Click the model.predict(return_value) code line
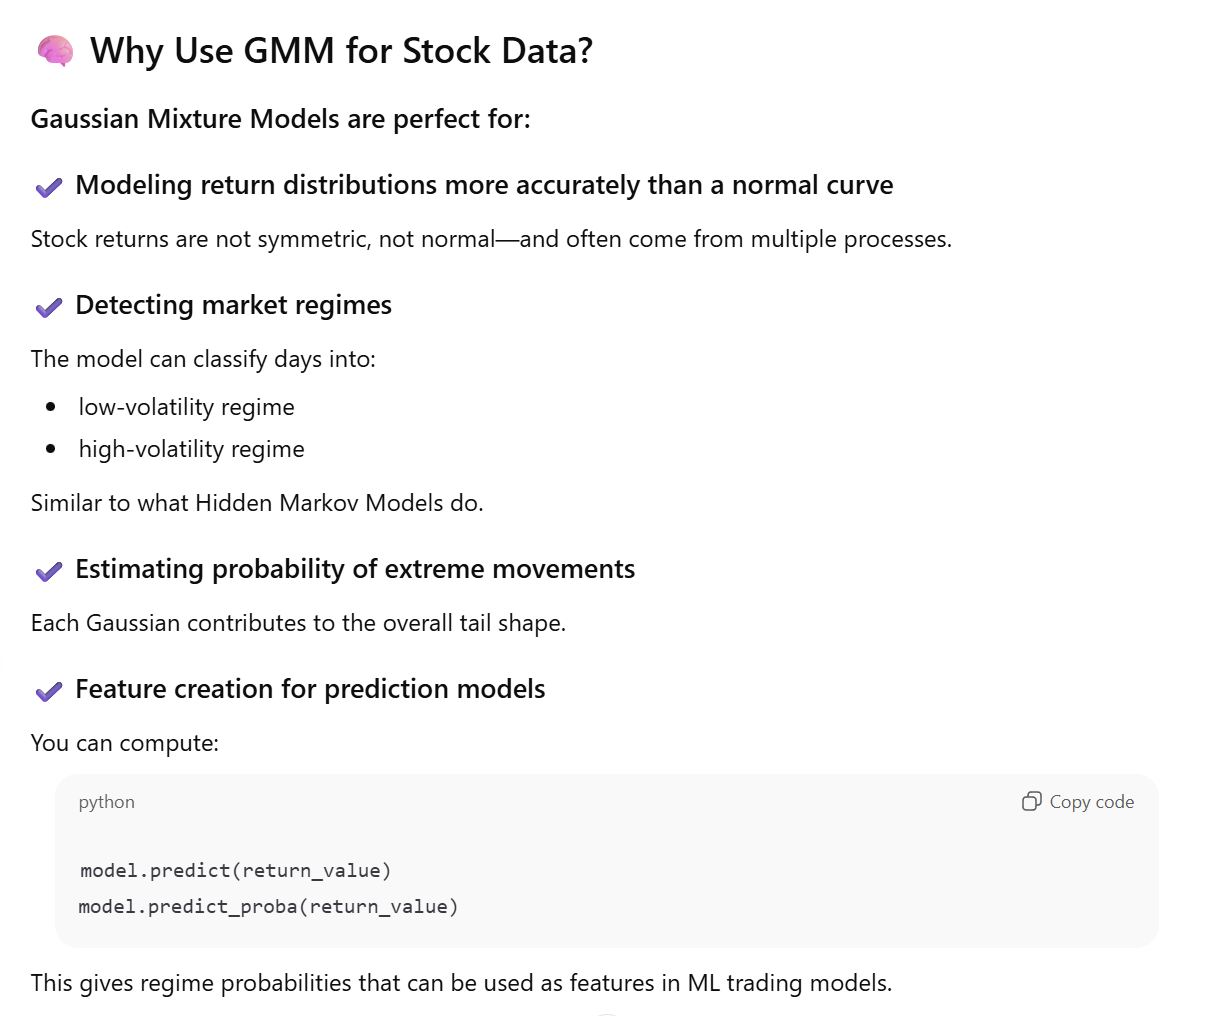This screenshot has height=1016, width=1214. pos(235,870)
